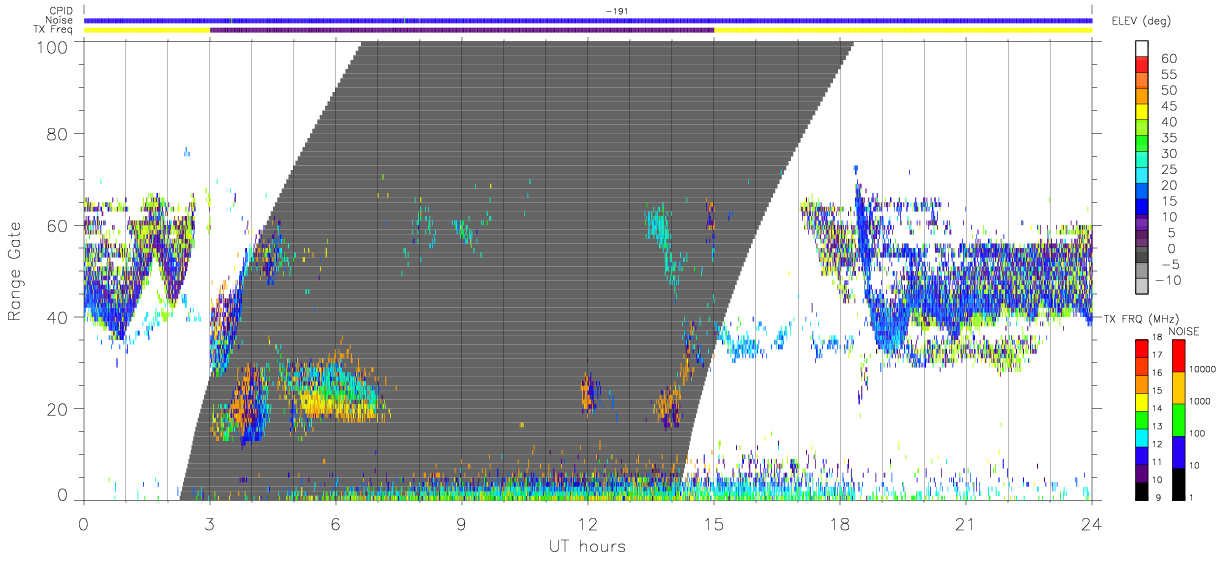Pick the yellow segment of TX FRQ bar

1142,401
